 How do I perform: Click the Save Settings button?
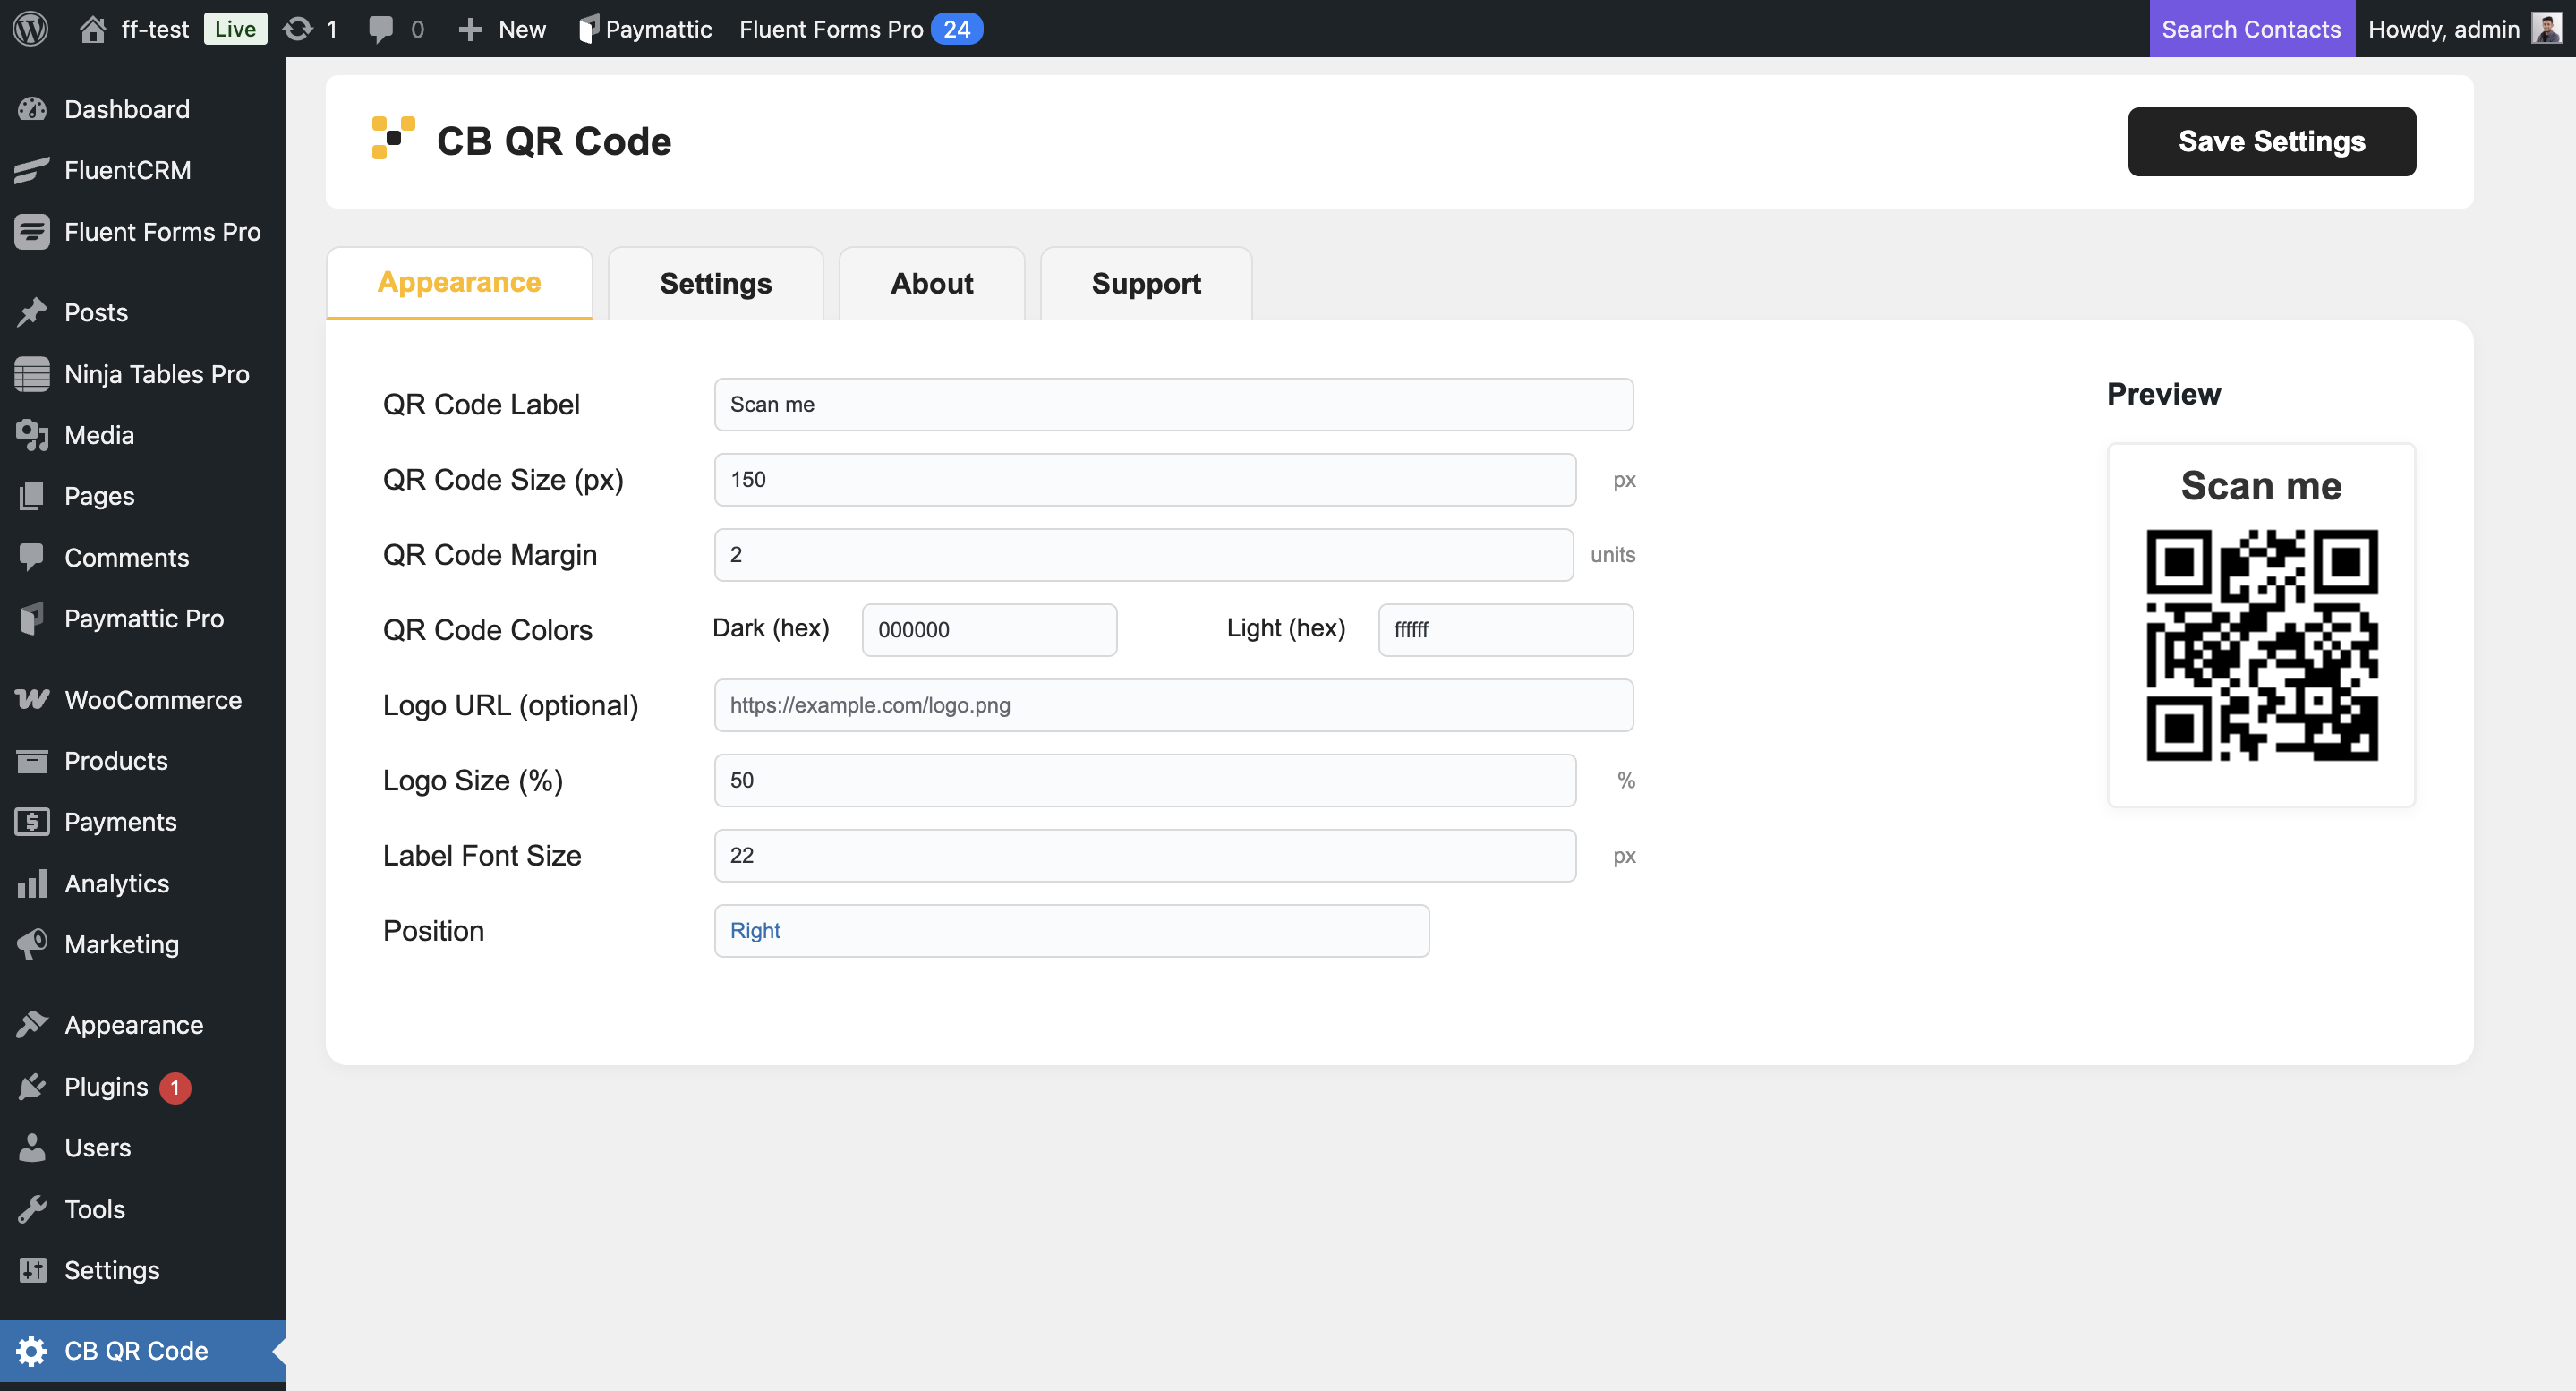[x=2271, y=141]
